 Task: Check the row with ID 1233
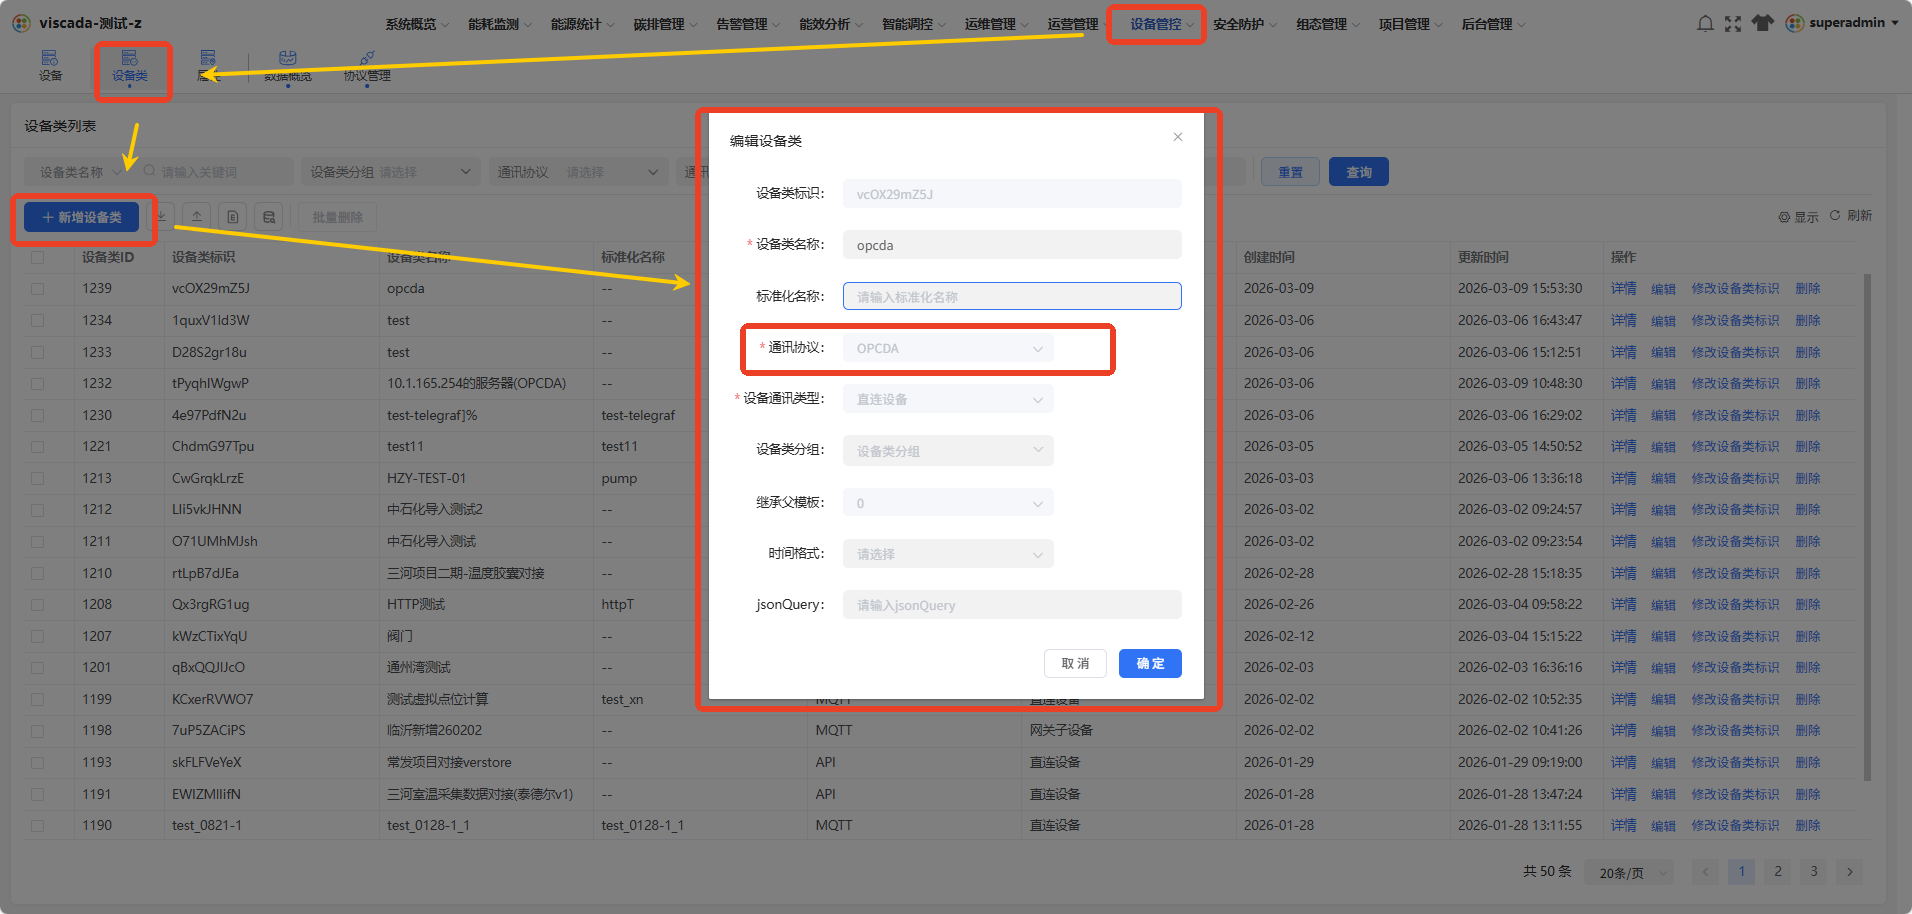38,352
